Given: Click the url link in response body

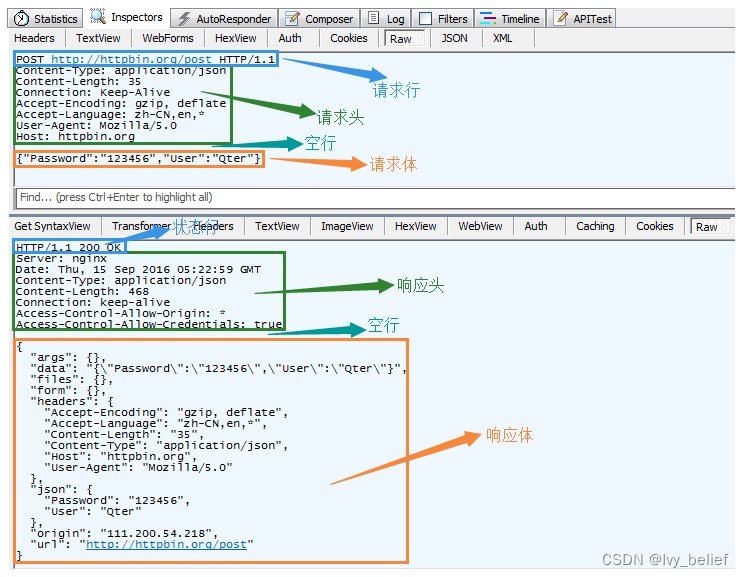Looking at the screenshot, I should click(x=167, y=544).
